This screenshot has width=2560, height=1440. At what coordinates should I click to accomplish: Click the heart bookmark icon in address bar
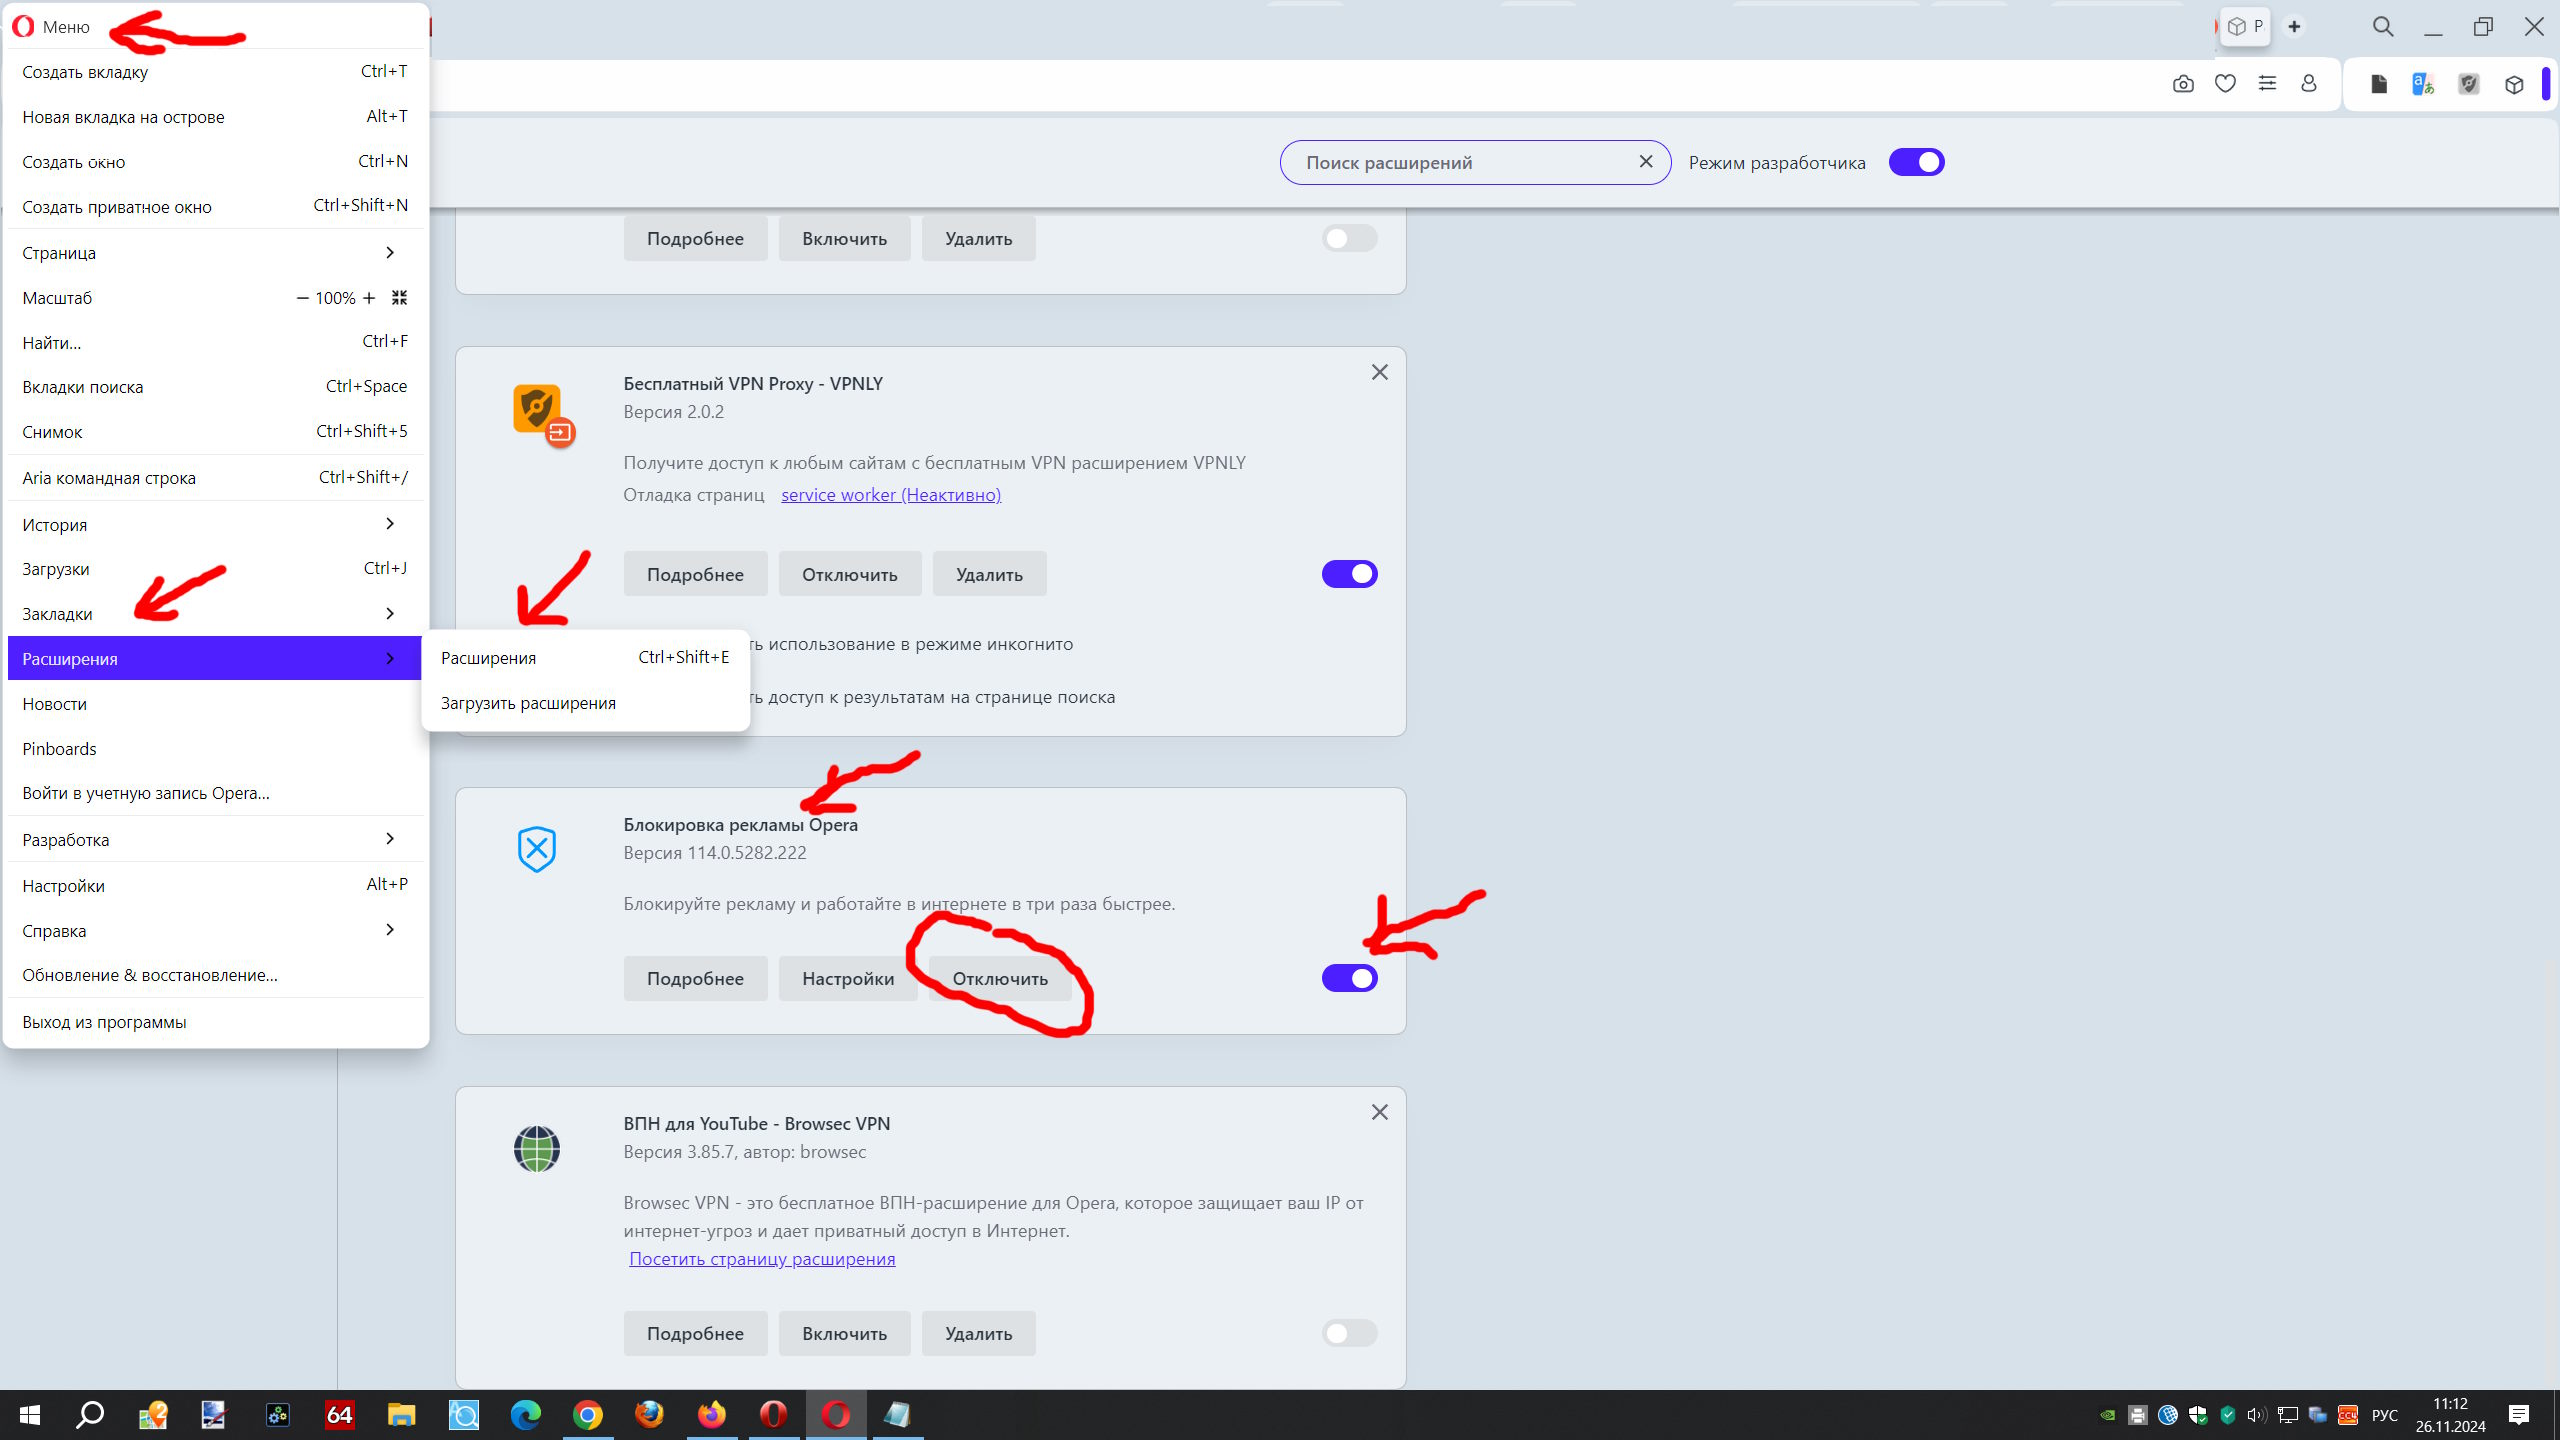click(2225, 84)
